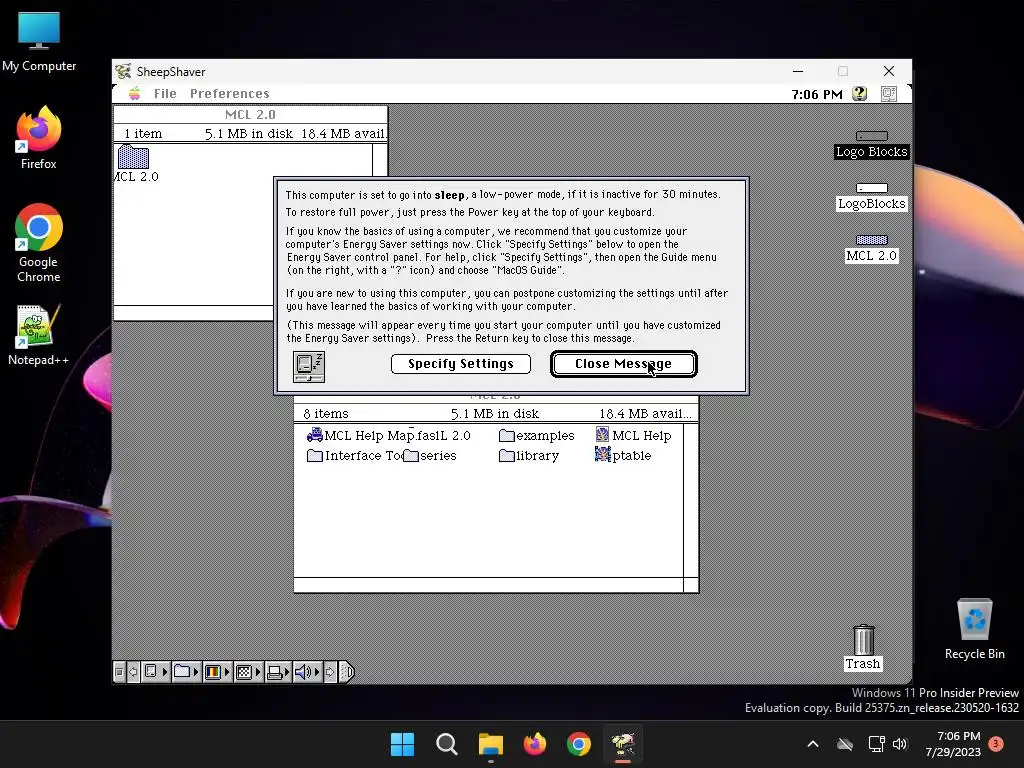Click Chrome in the Windows taskbar
1024x768 pixels.
coord(579,744)
